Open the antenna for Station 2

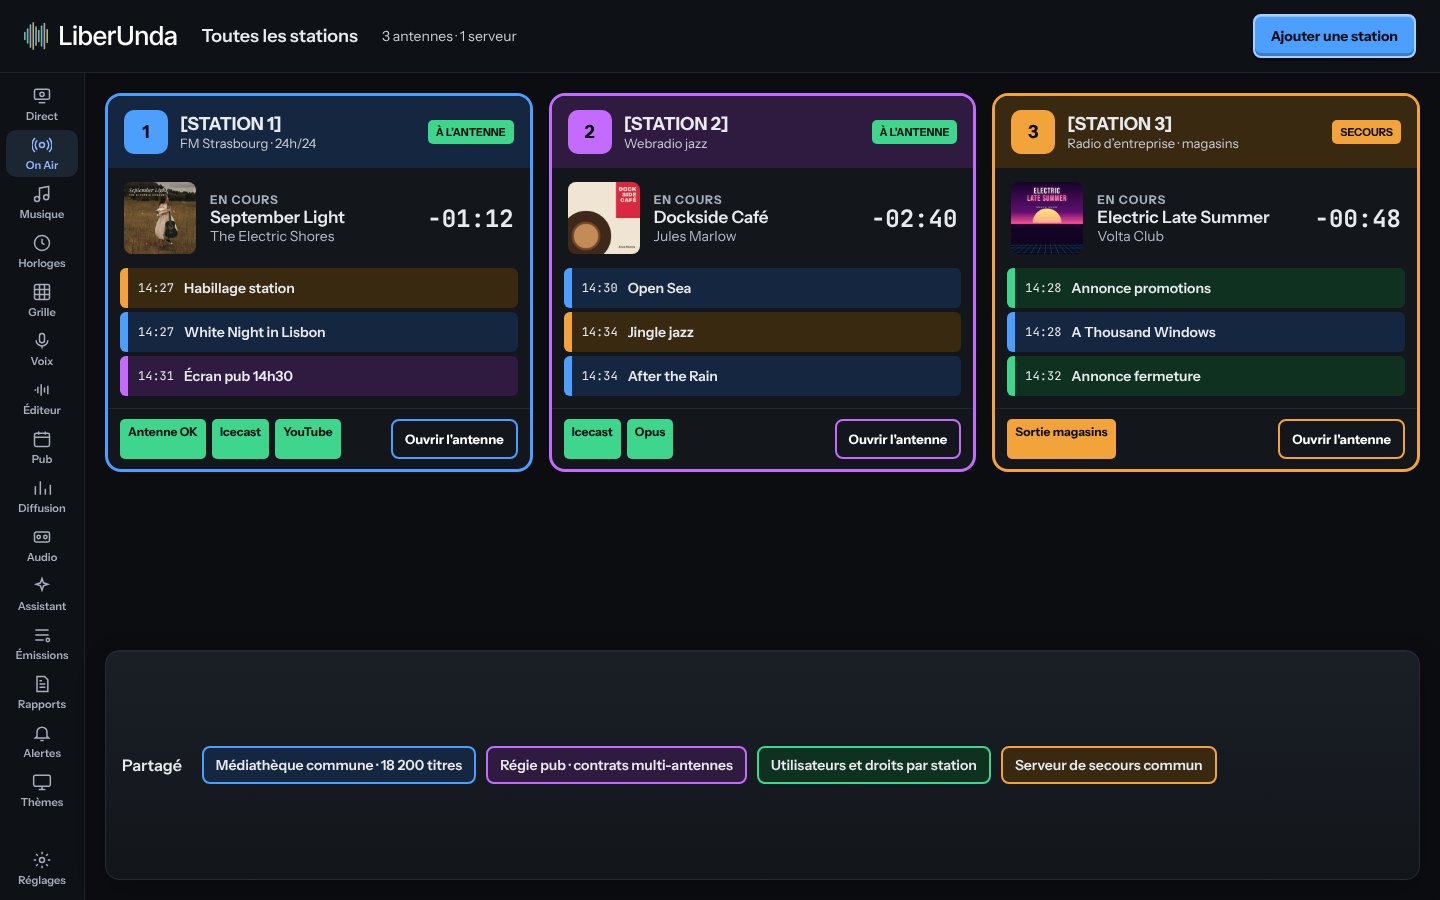[x=898, y=439]
